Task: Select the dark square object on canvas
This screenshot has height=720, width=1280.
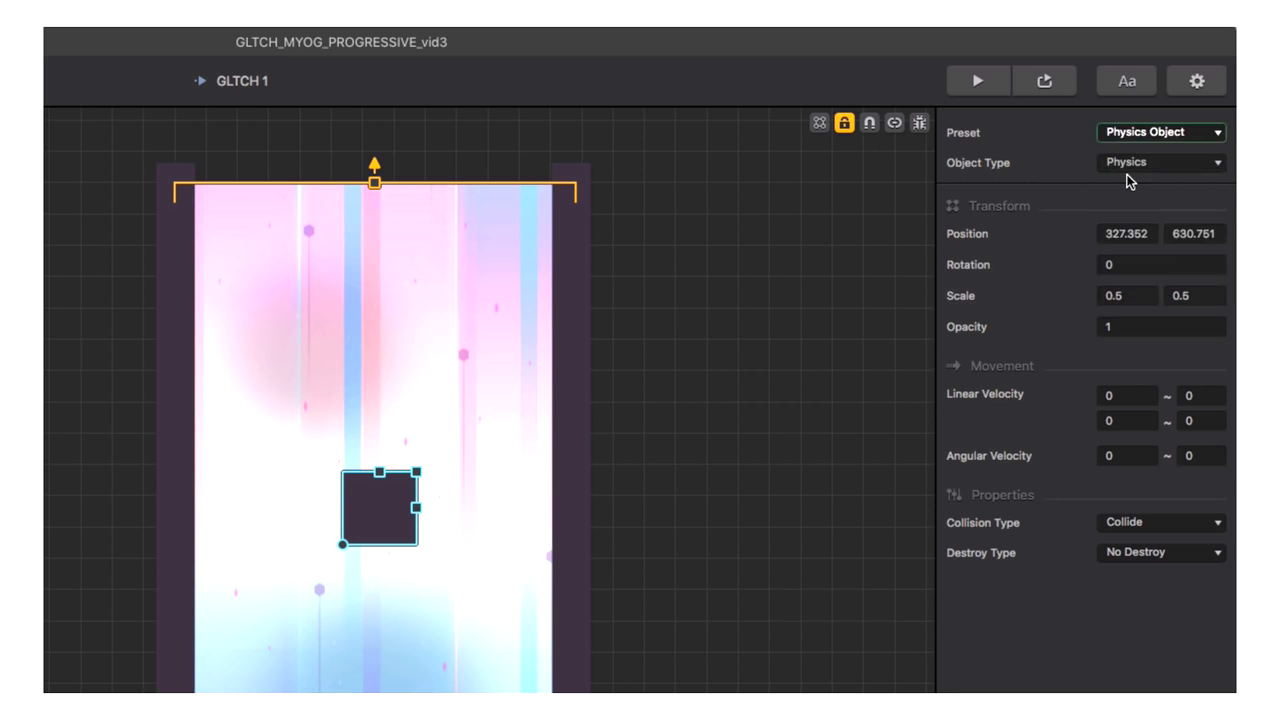Action: (x=379, y=510)
